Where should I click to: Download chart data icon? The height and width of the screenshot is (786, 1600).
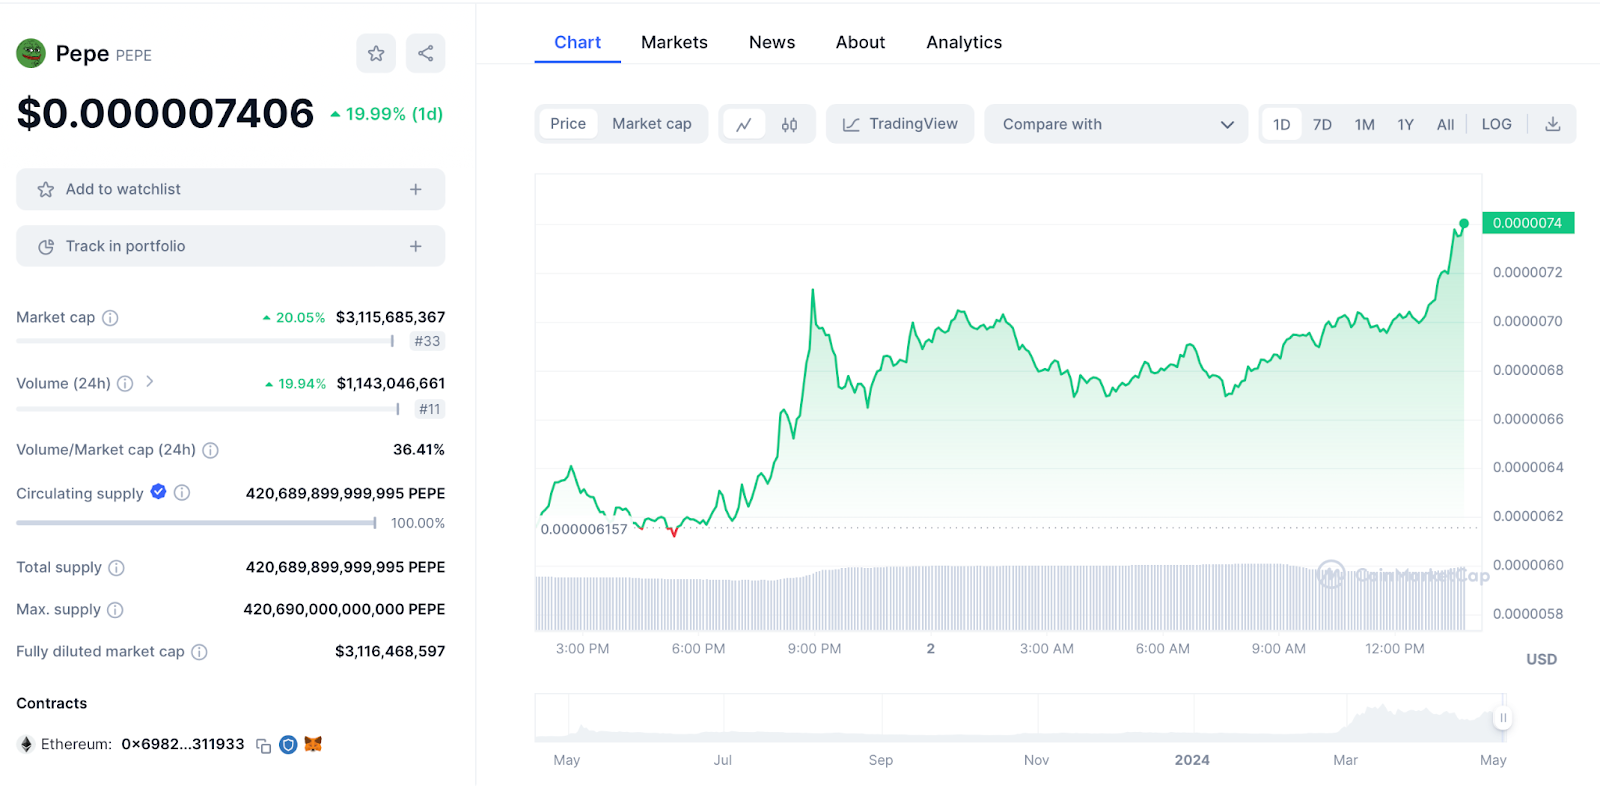pyautogui.click(x=1553, y=124)
